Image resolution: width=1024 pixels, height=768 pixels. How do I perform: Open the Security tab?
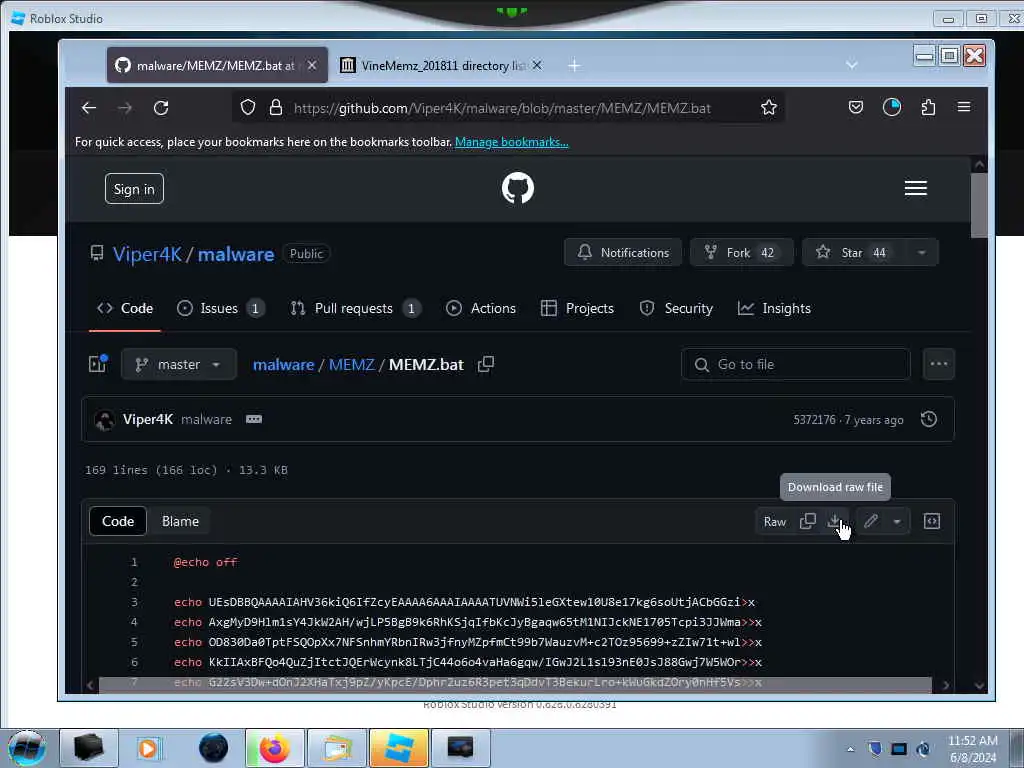tap(676, 308)
